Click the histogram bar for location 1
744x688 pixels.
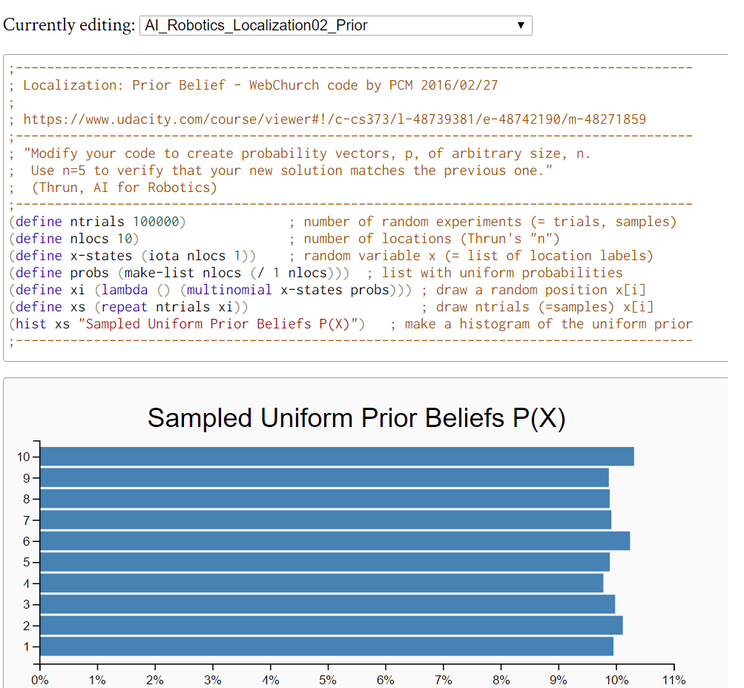coord(326,647)
